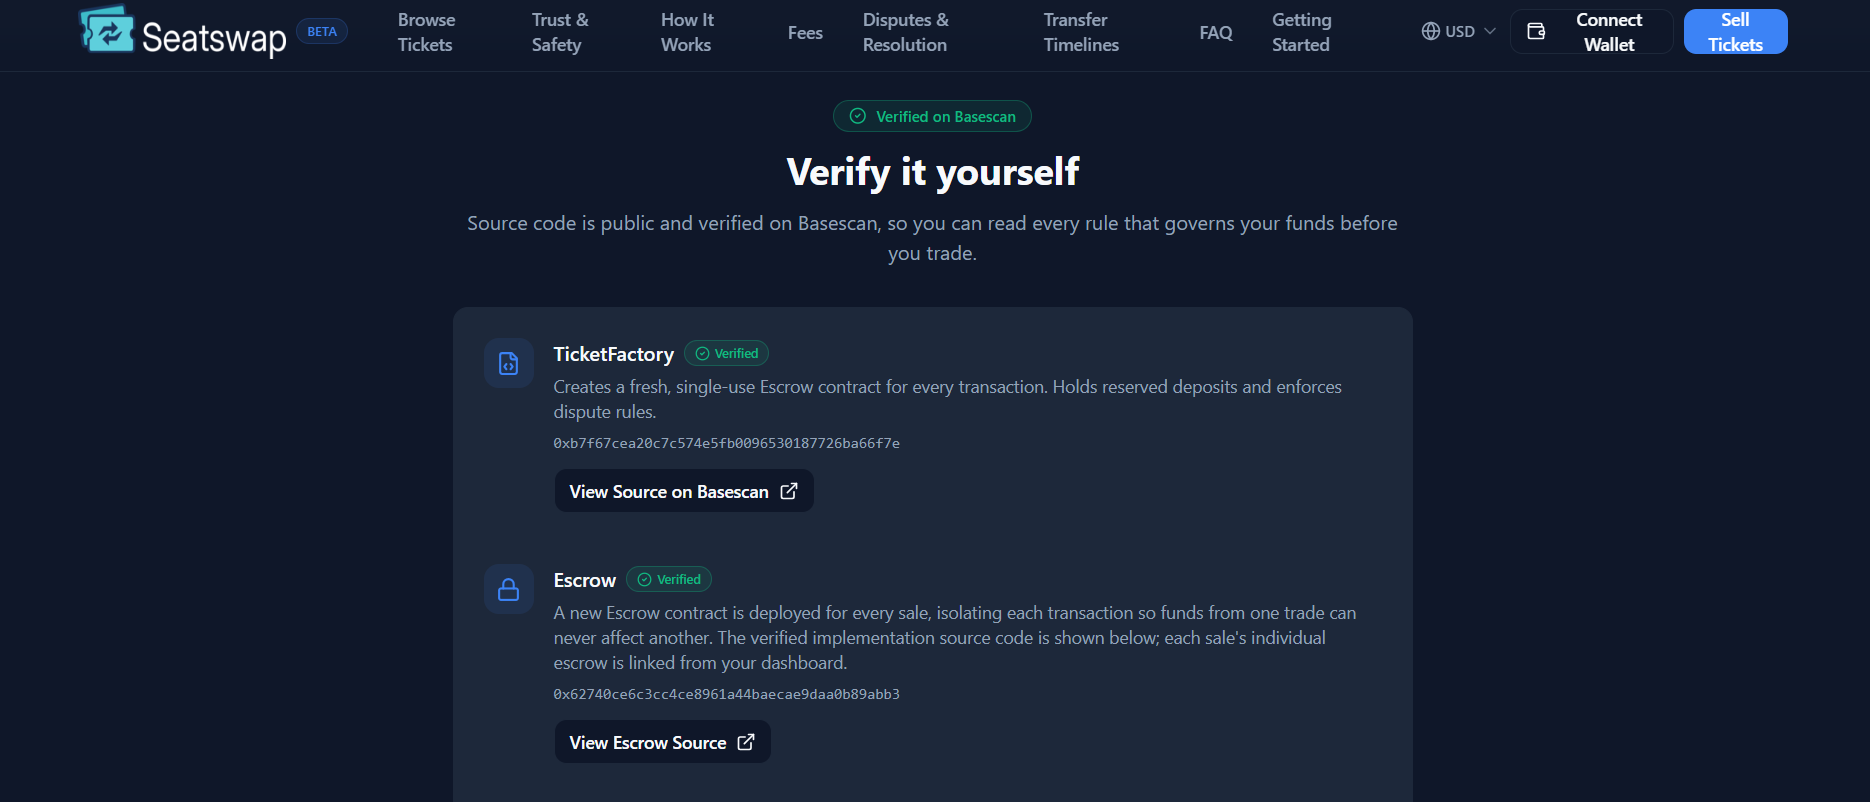Click external link icon on View Escrow Source
The width and height of the screenshot is (1870, 802).
(746, 742)
